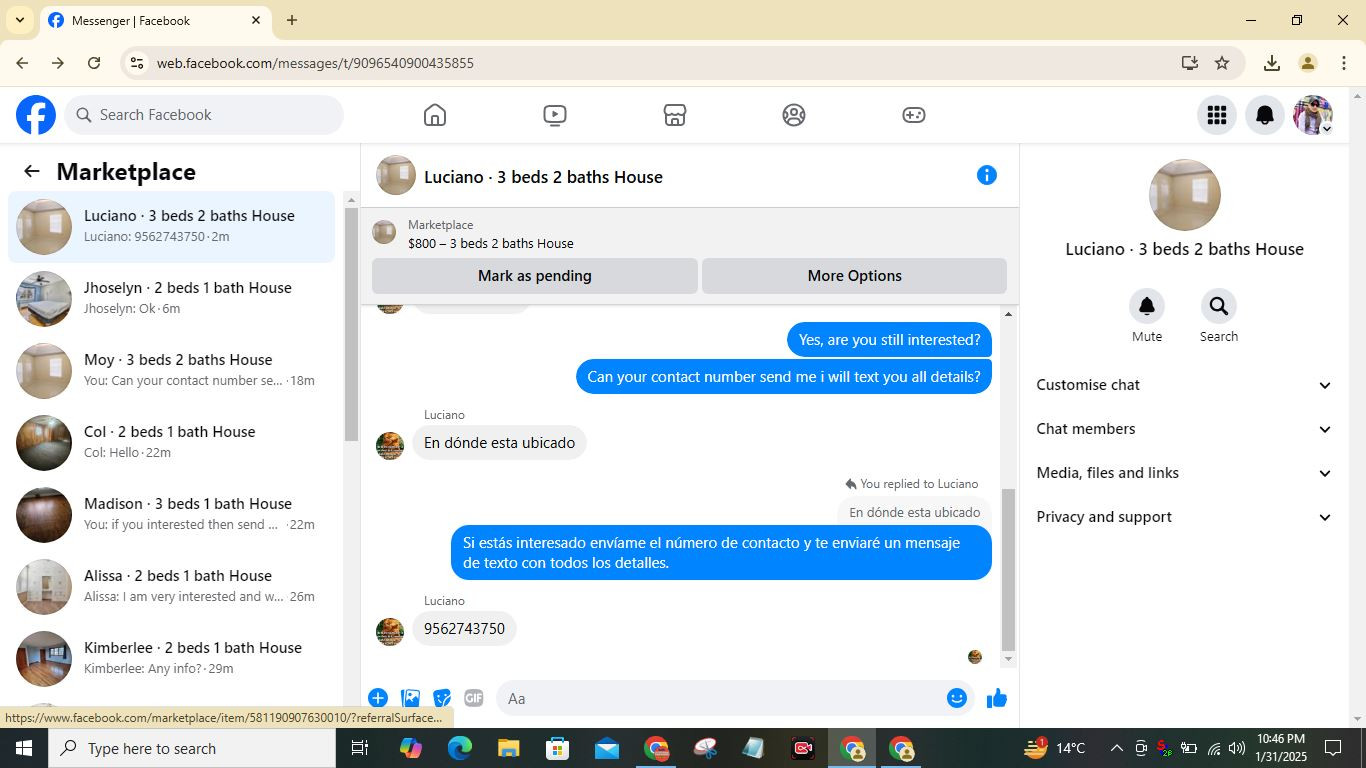Open browser downloads icon
This screenshot has height=768, width=1366.
(1272, 63)
